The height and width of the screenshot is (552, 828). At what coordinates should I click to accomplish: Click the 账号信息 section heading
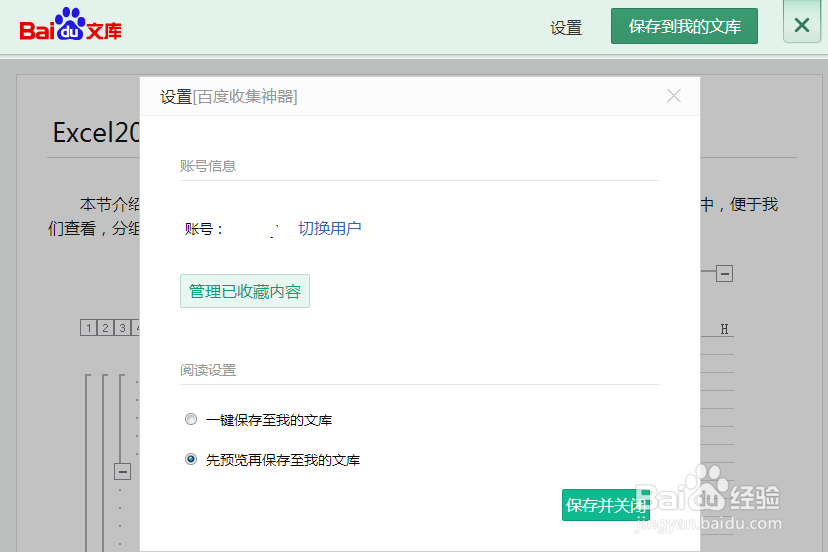click(208, 166)
